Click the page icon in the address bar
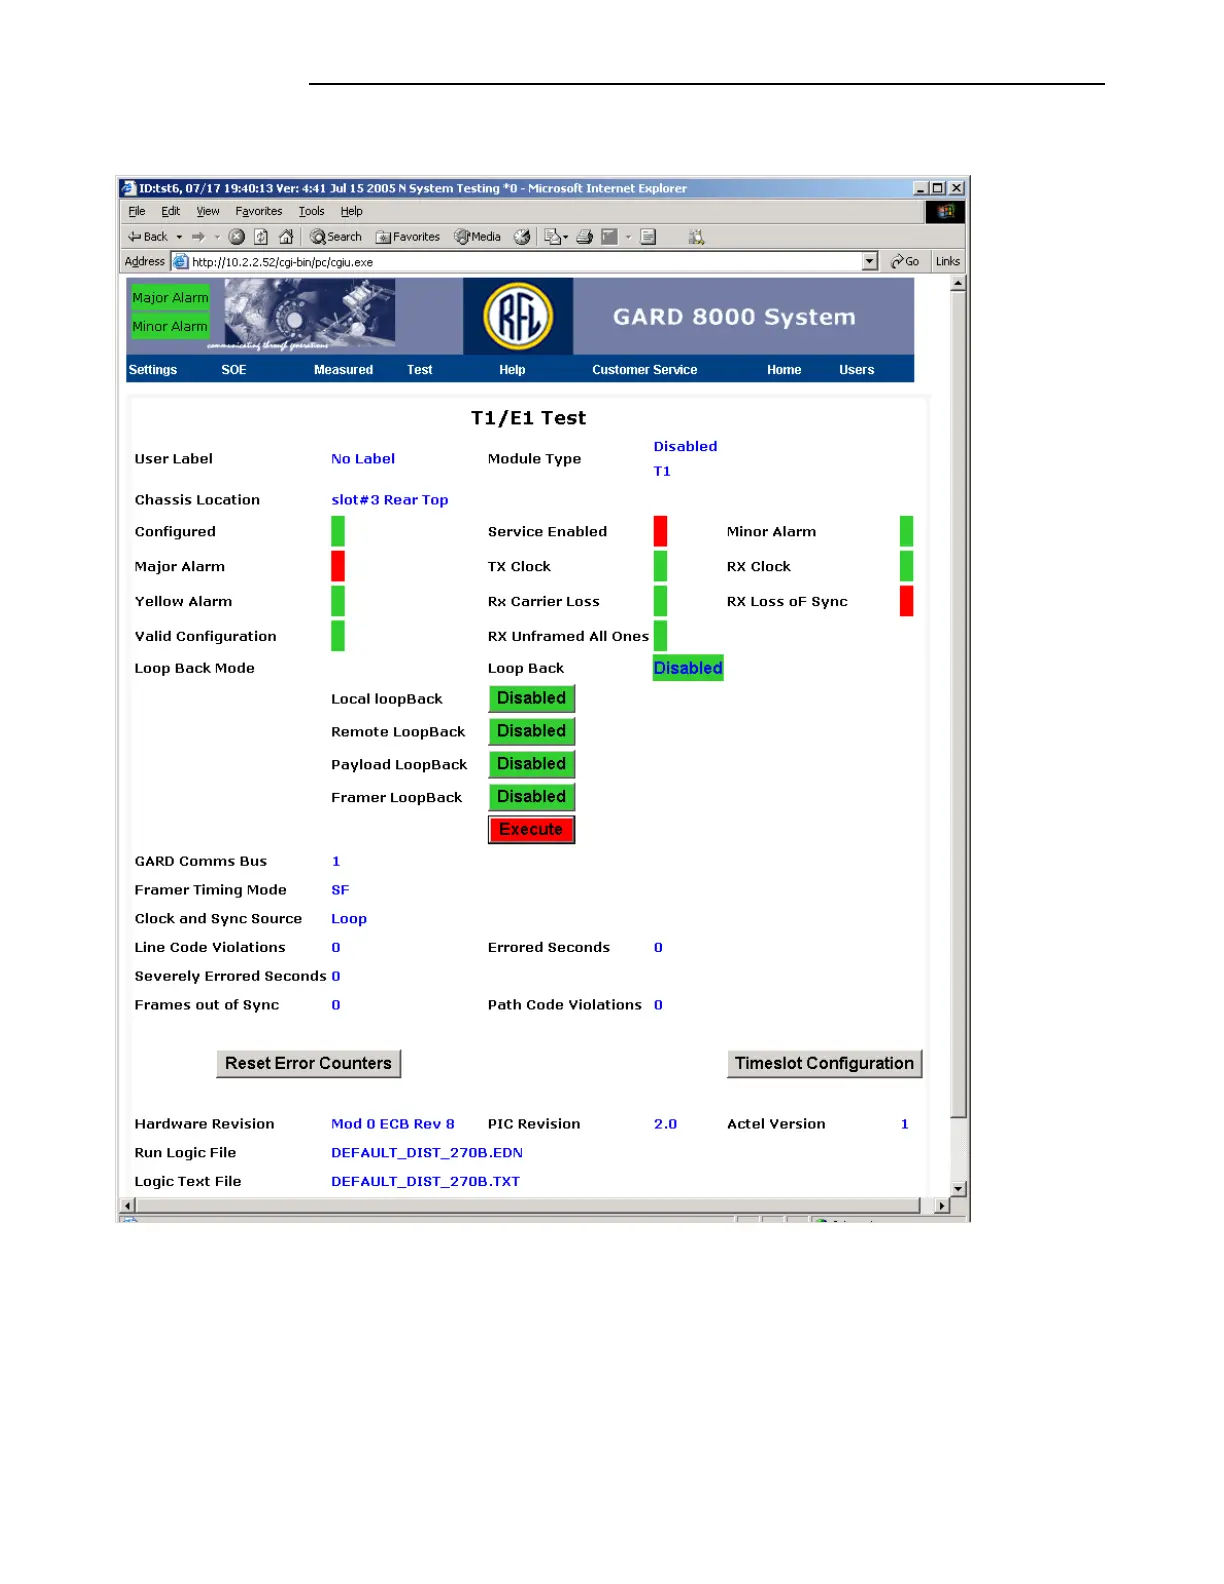The image size is (1224, 1584). coord(181,262)
